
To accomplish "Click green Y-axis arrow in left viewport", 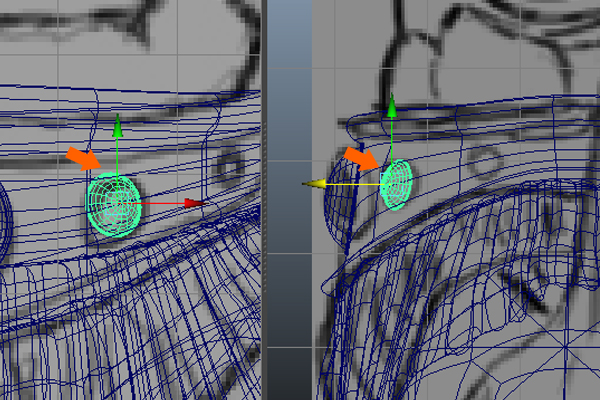I will (x=117, y=126).
